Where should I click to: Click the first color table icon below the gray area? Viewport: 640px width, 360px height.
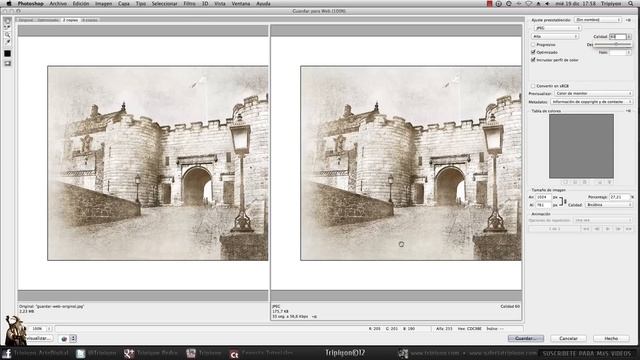click(x=566, y=182)
